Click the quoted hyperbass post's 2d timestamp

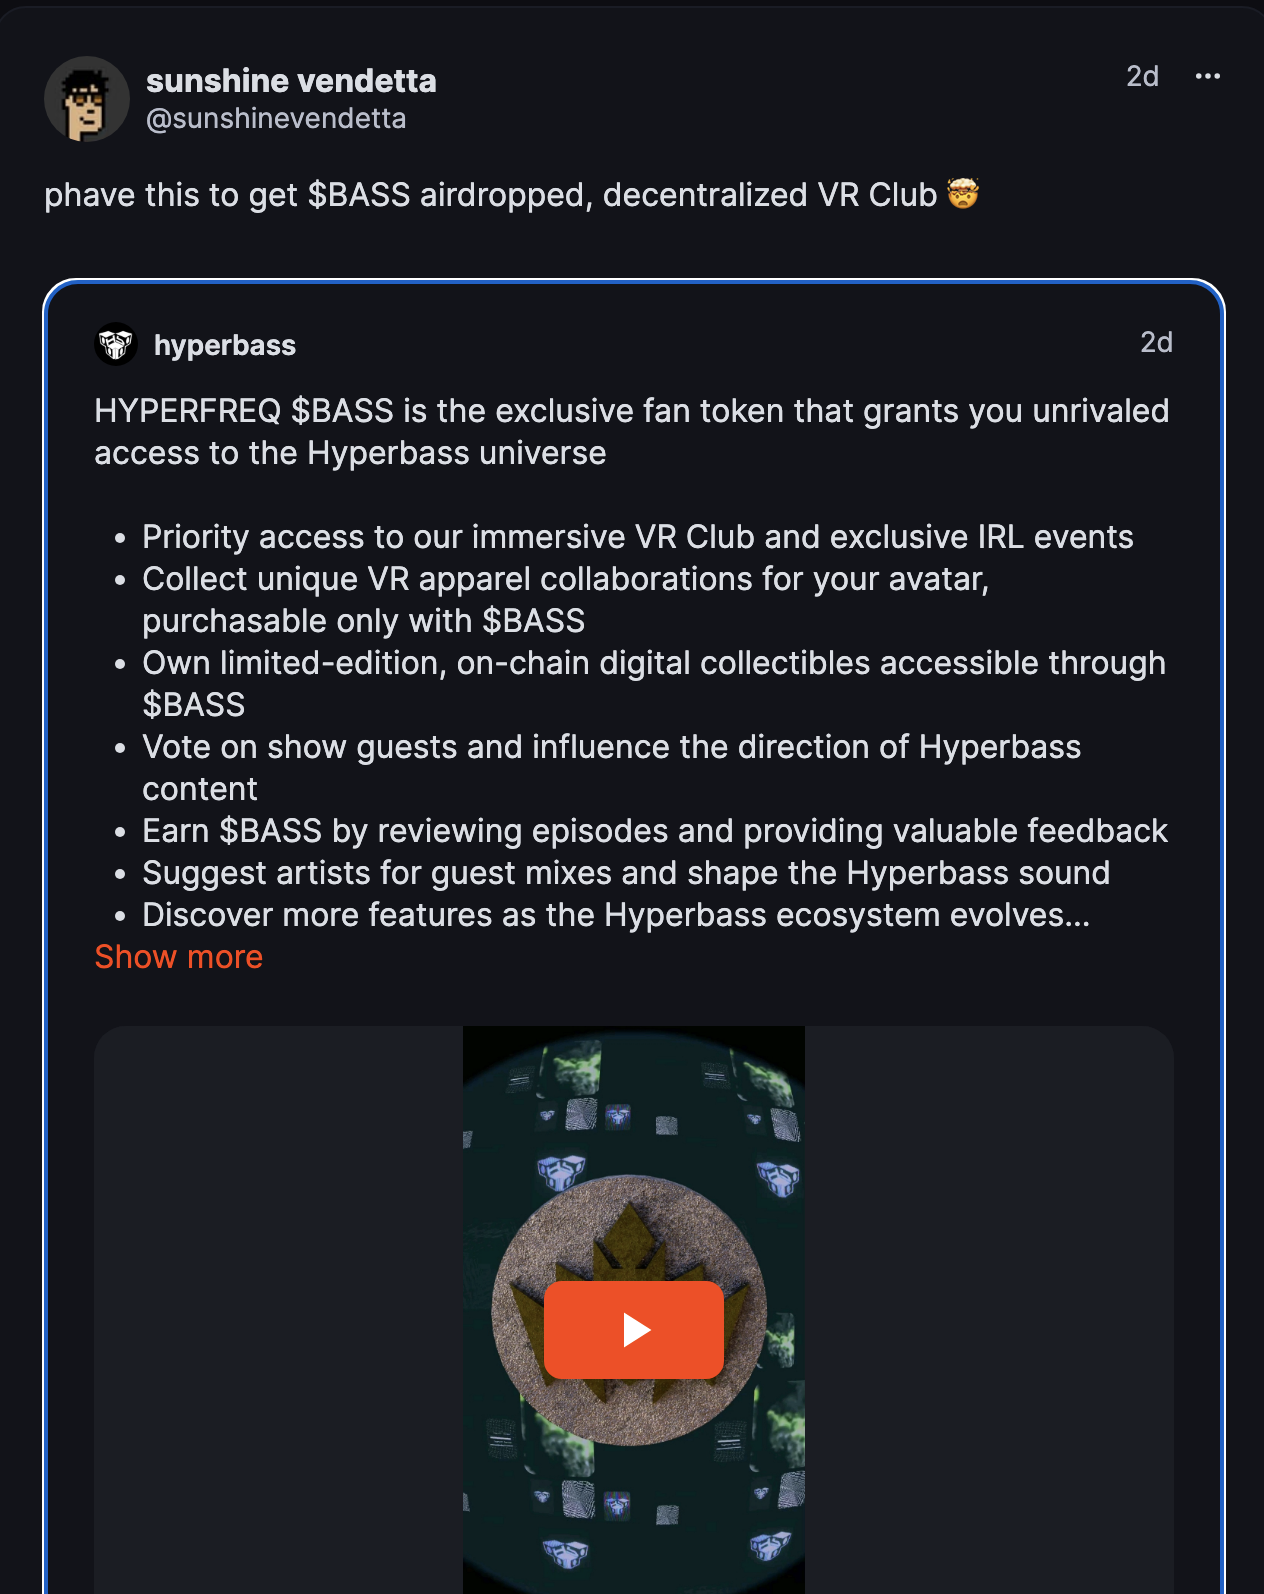point(1156,343)
